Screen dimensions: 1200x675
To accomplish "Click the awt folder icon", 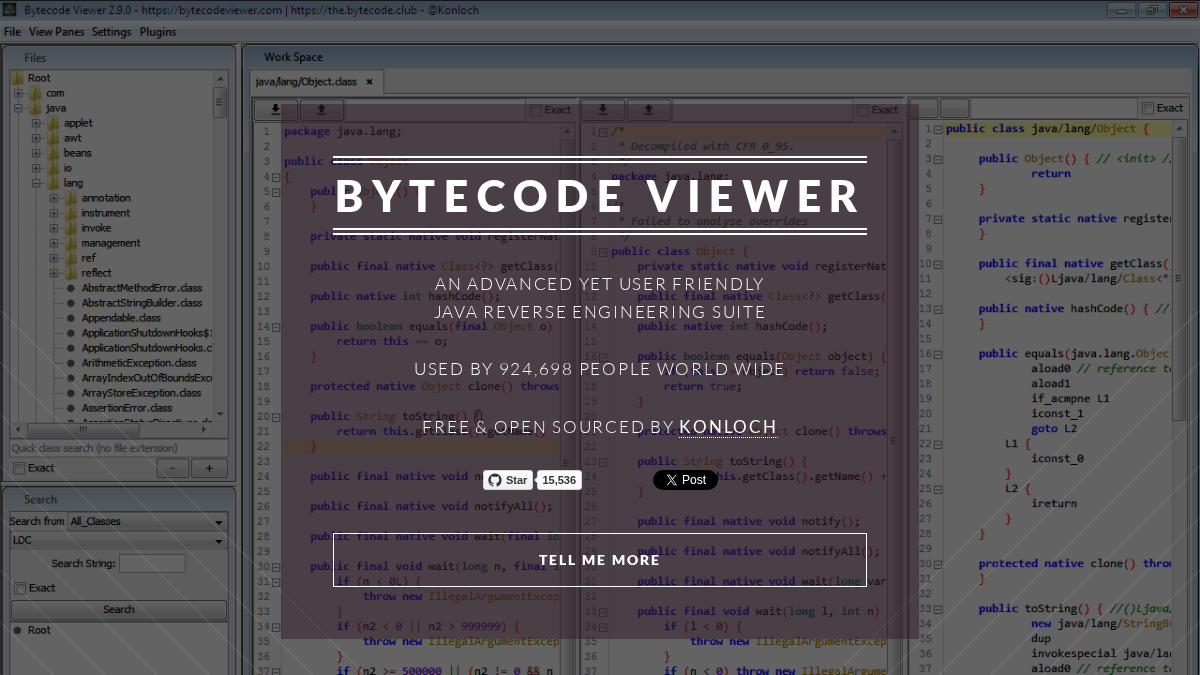I will click(x=53, y=138).
